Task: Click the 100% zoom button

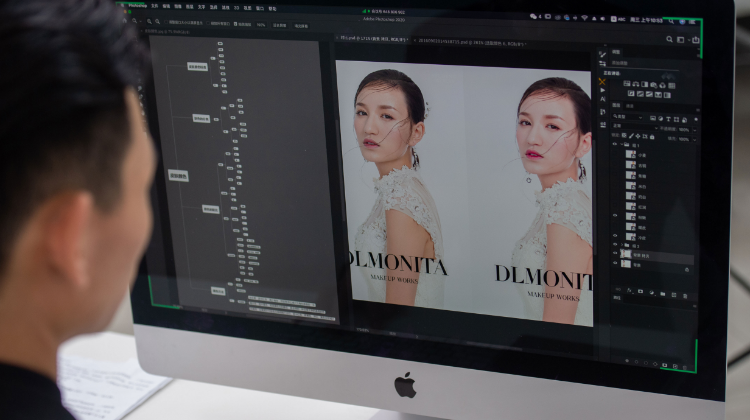Action: pos(261,25)
